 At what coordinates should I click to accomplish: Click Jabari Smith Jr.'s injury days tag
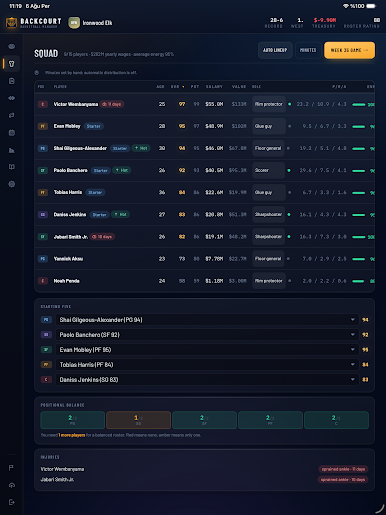[x=102, y=237]
